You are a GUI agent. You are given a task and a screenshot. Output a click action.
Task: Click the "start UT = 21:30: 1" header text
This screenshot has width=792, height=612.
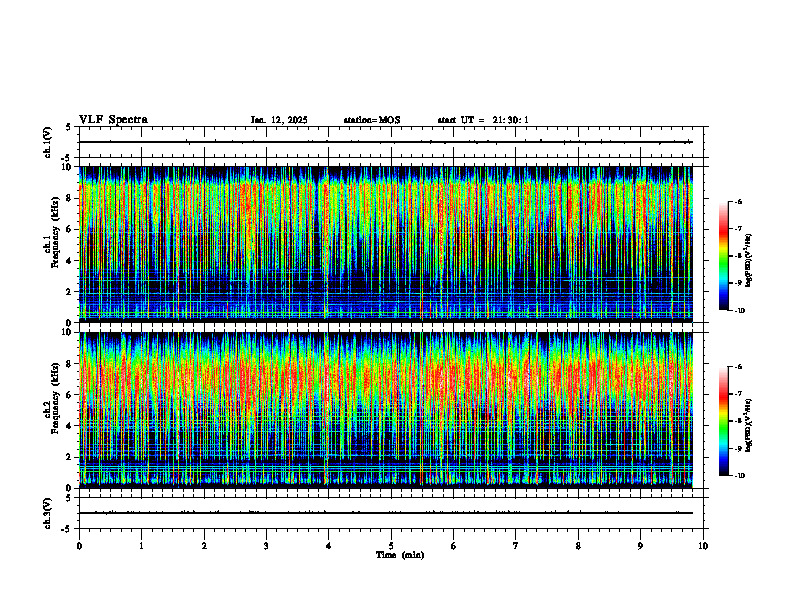pyautogui.click(x=483, y=120)
